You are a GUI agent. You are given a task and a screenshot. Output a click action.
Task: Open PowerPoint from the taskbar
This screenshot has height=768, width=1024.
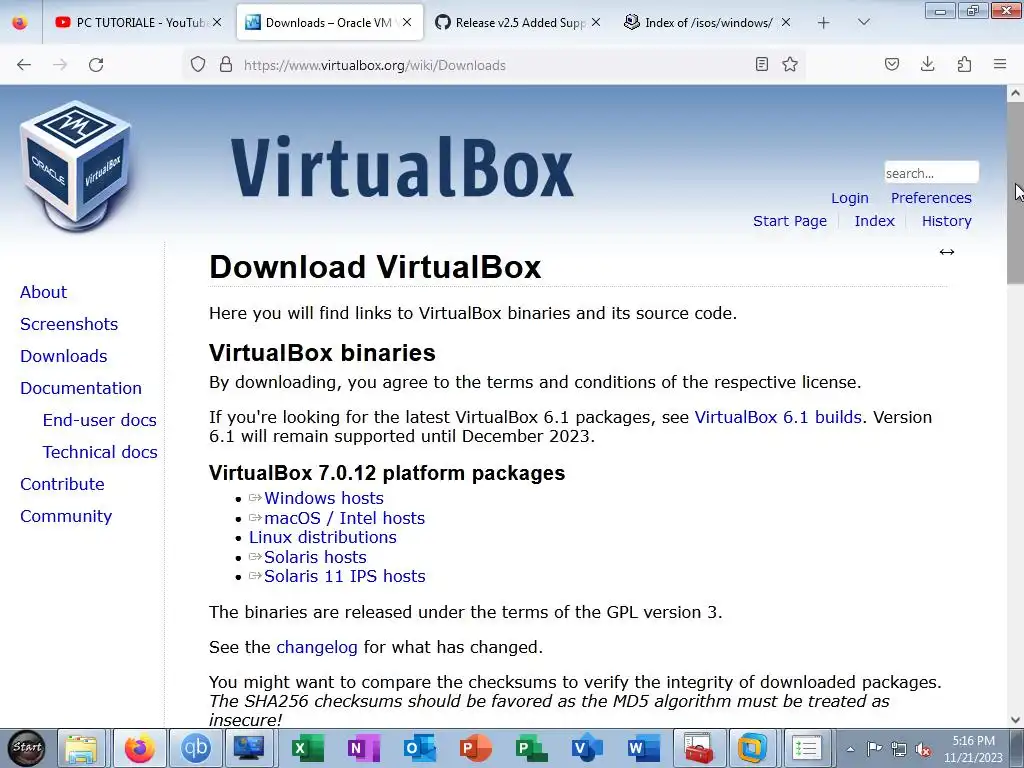tap(475, 748)
